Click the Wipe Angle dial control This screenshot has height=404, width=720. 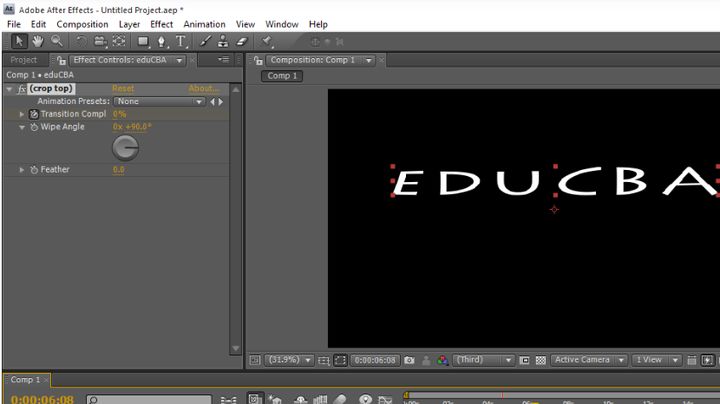click(x=125, y=148)
